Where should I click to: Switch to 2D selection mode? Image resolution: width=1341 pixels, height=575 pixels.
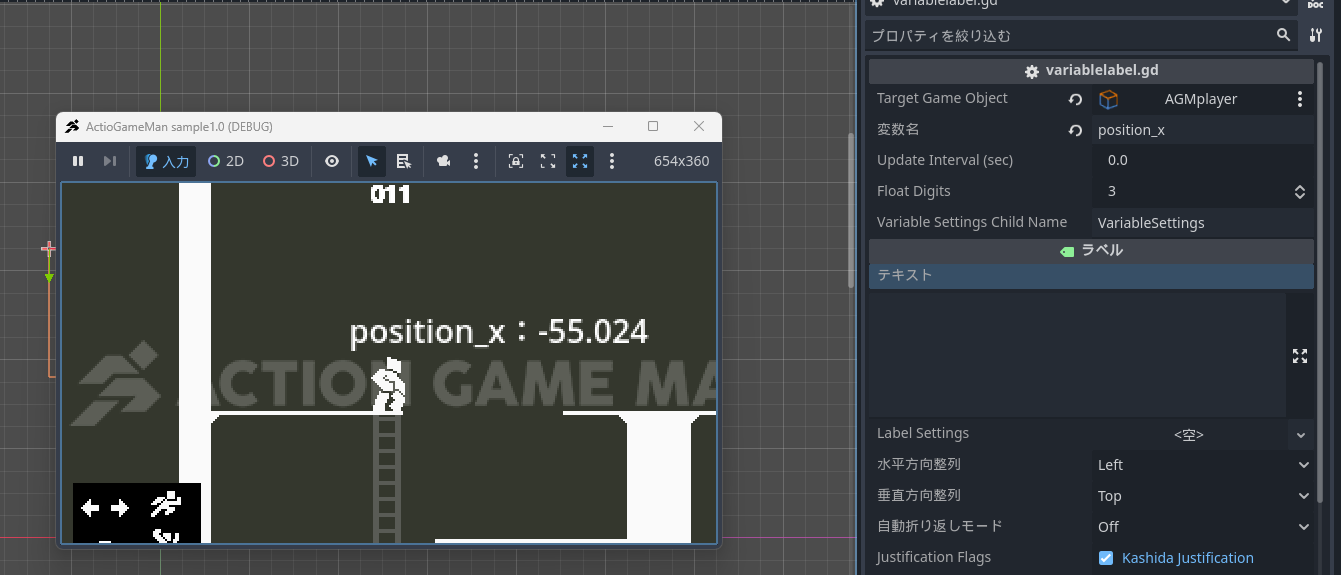pyautogui.click(x=225, y=161)
